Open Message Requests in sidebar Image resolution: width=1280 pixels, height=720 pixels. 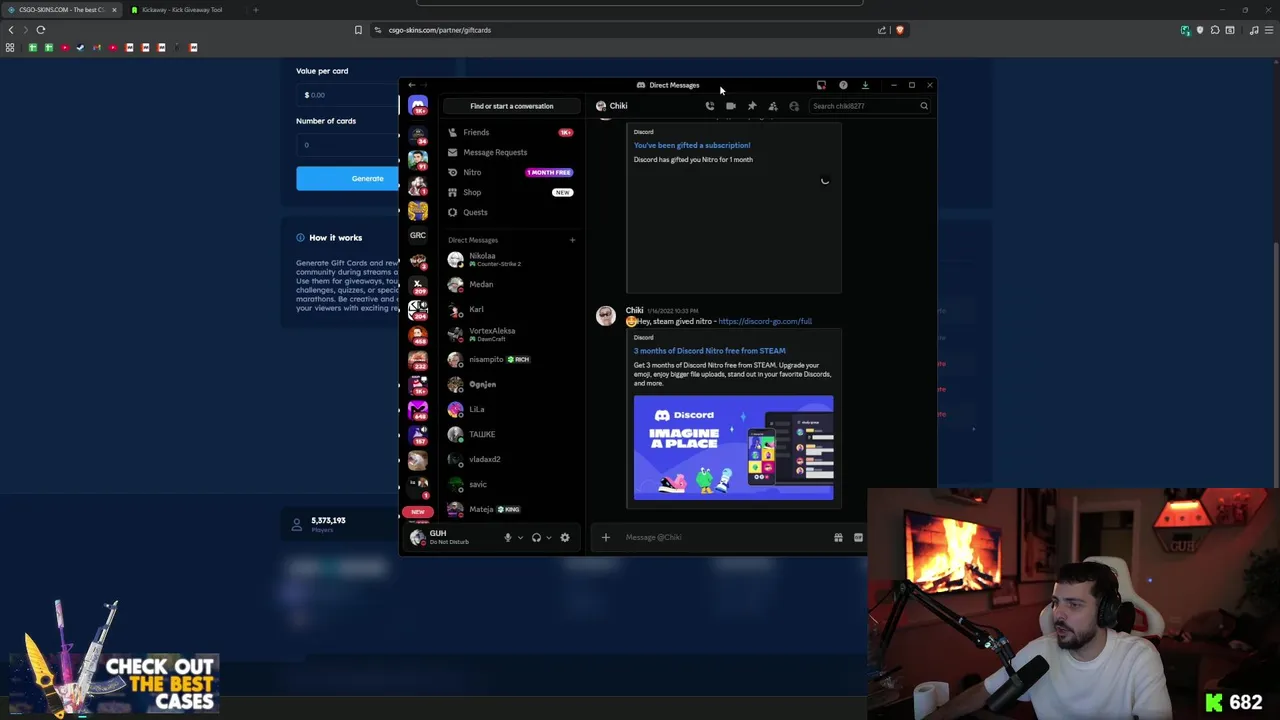510,152
